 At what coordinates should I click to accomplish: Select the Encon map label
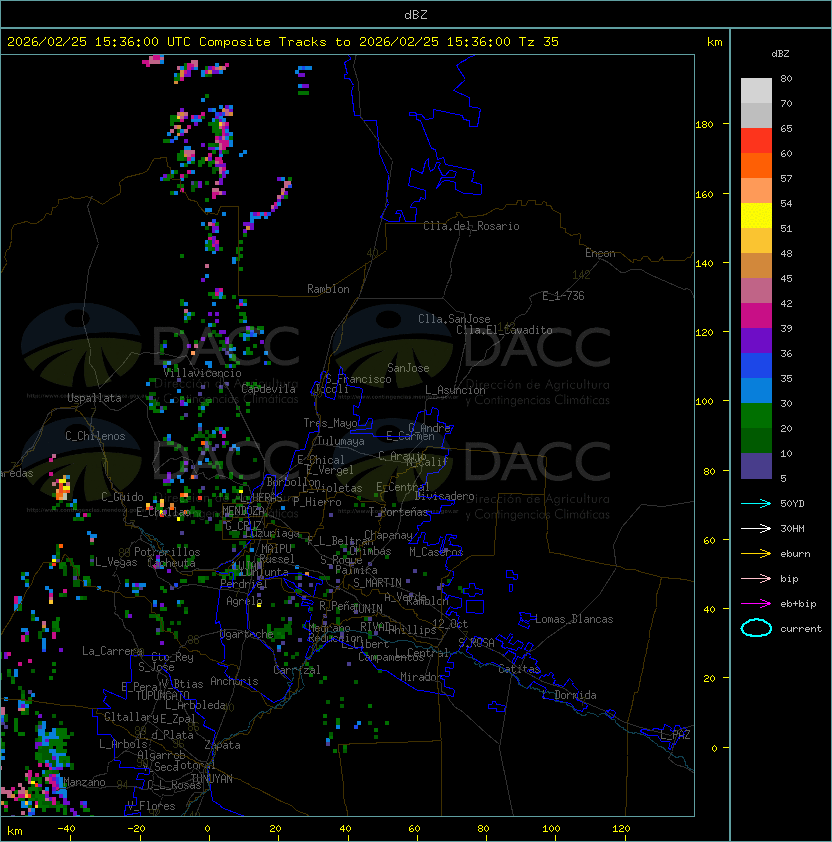point(600,253)
